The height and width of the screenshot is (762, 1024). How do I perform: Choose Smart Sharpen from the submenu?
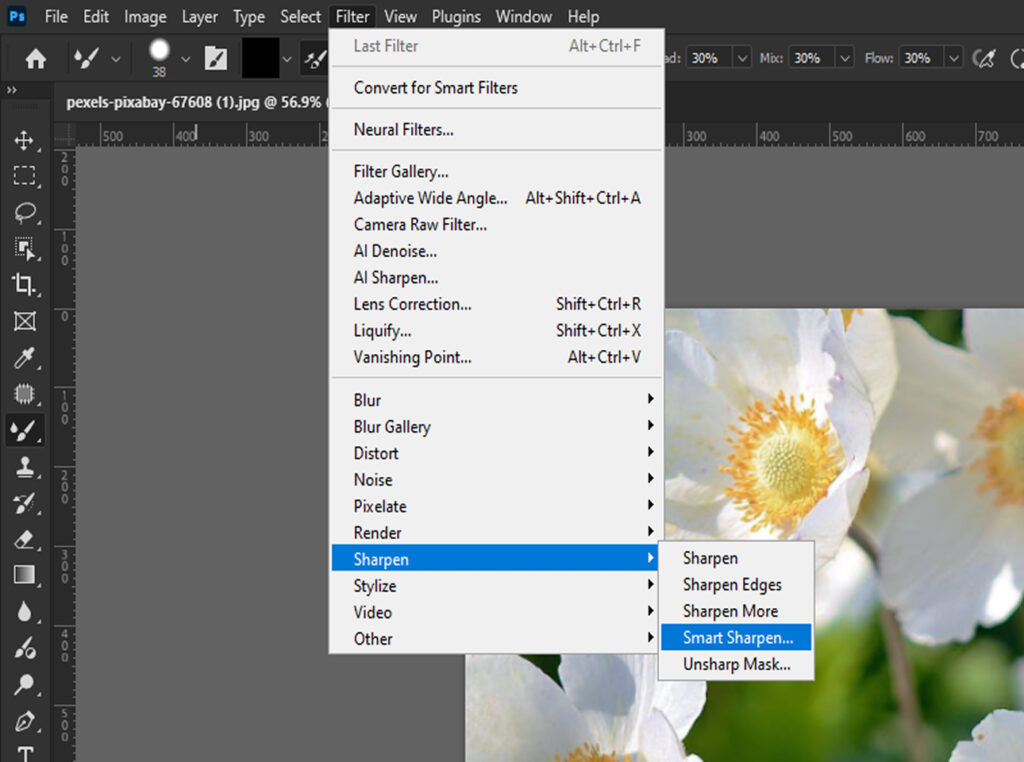tap(737, 637)
